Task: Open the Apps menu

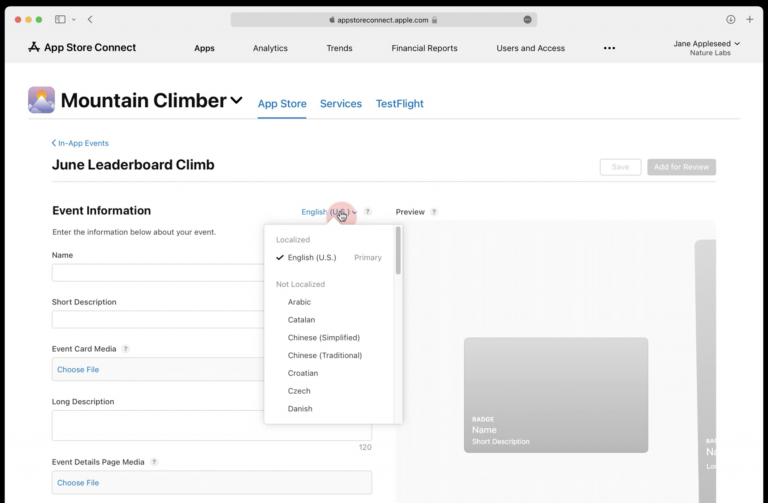Action: [204, 48]
